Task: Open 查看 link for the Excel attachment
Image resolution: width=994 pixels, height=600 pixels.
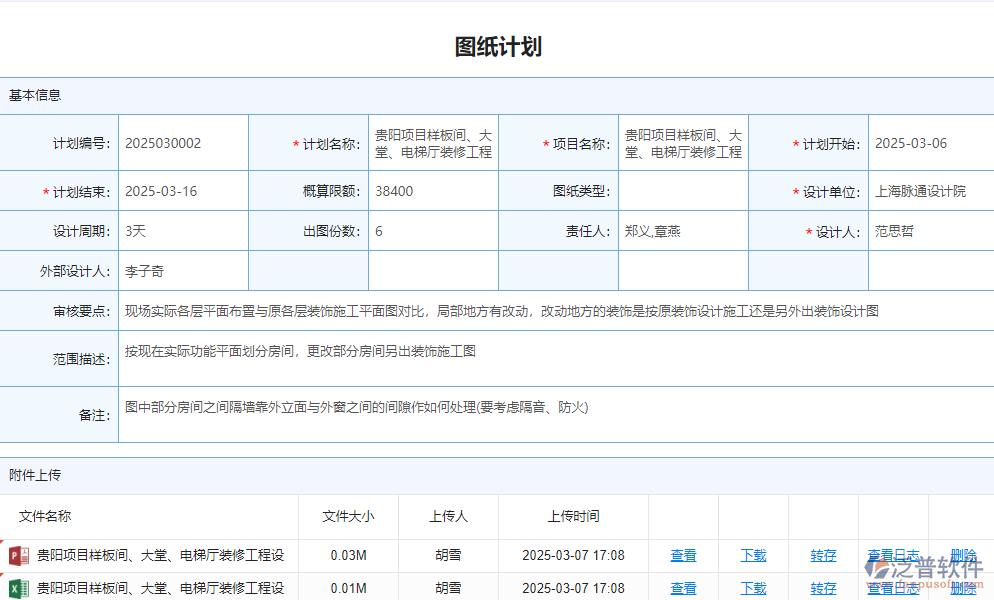Action: [x=683, y=588]
